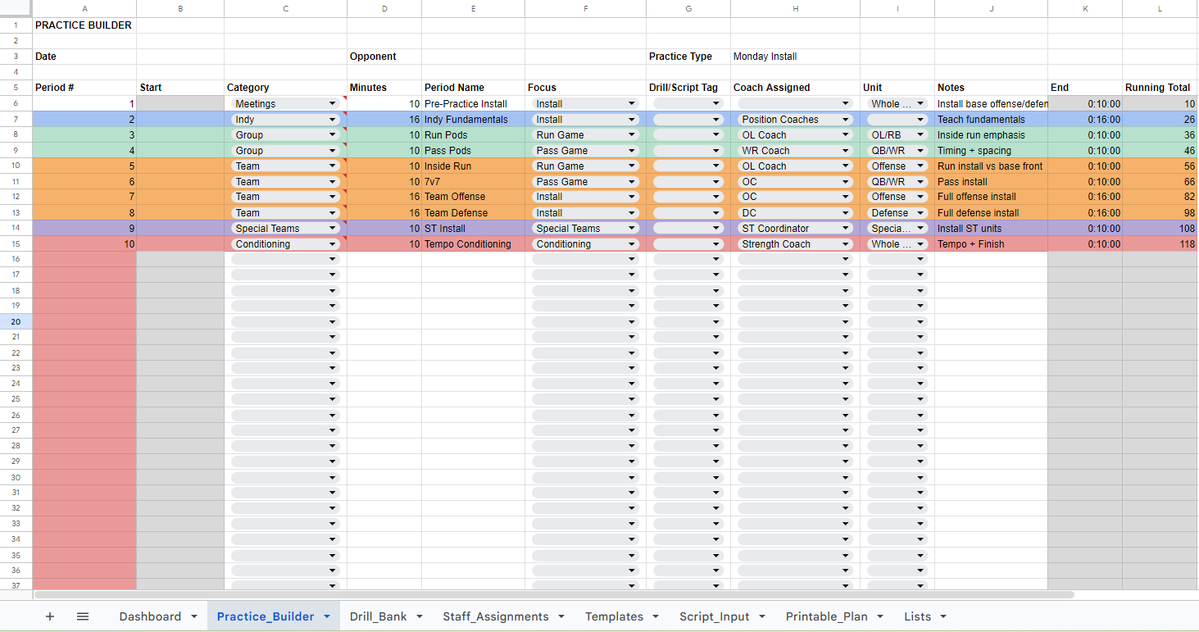Screen dimensions: 1199x632
Task: Click the Opponent label cell
Action: click(x=384, y=57)
